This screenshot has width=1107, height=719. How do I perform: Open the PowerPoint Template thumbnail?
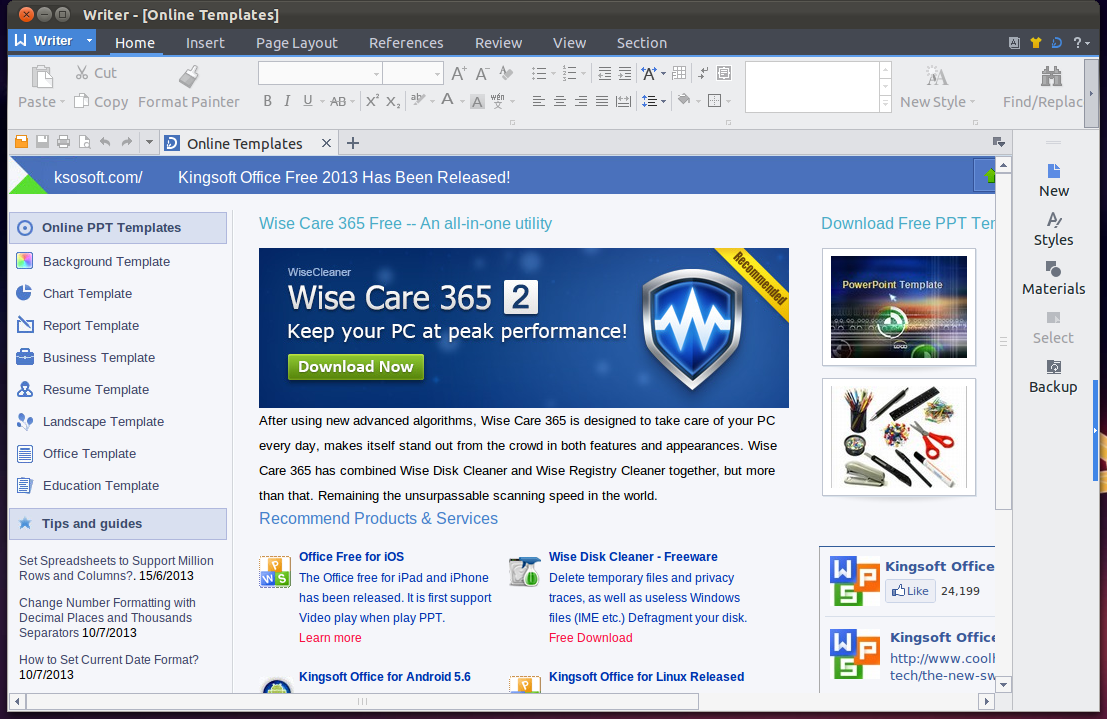click(x=899, y=307)
